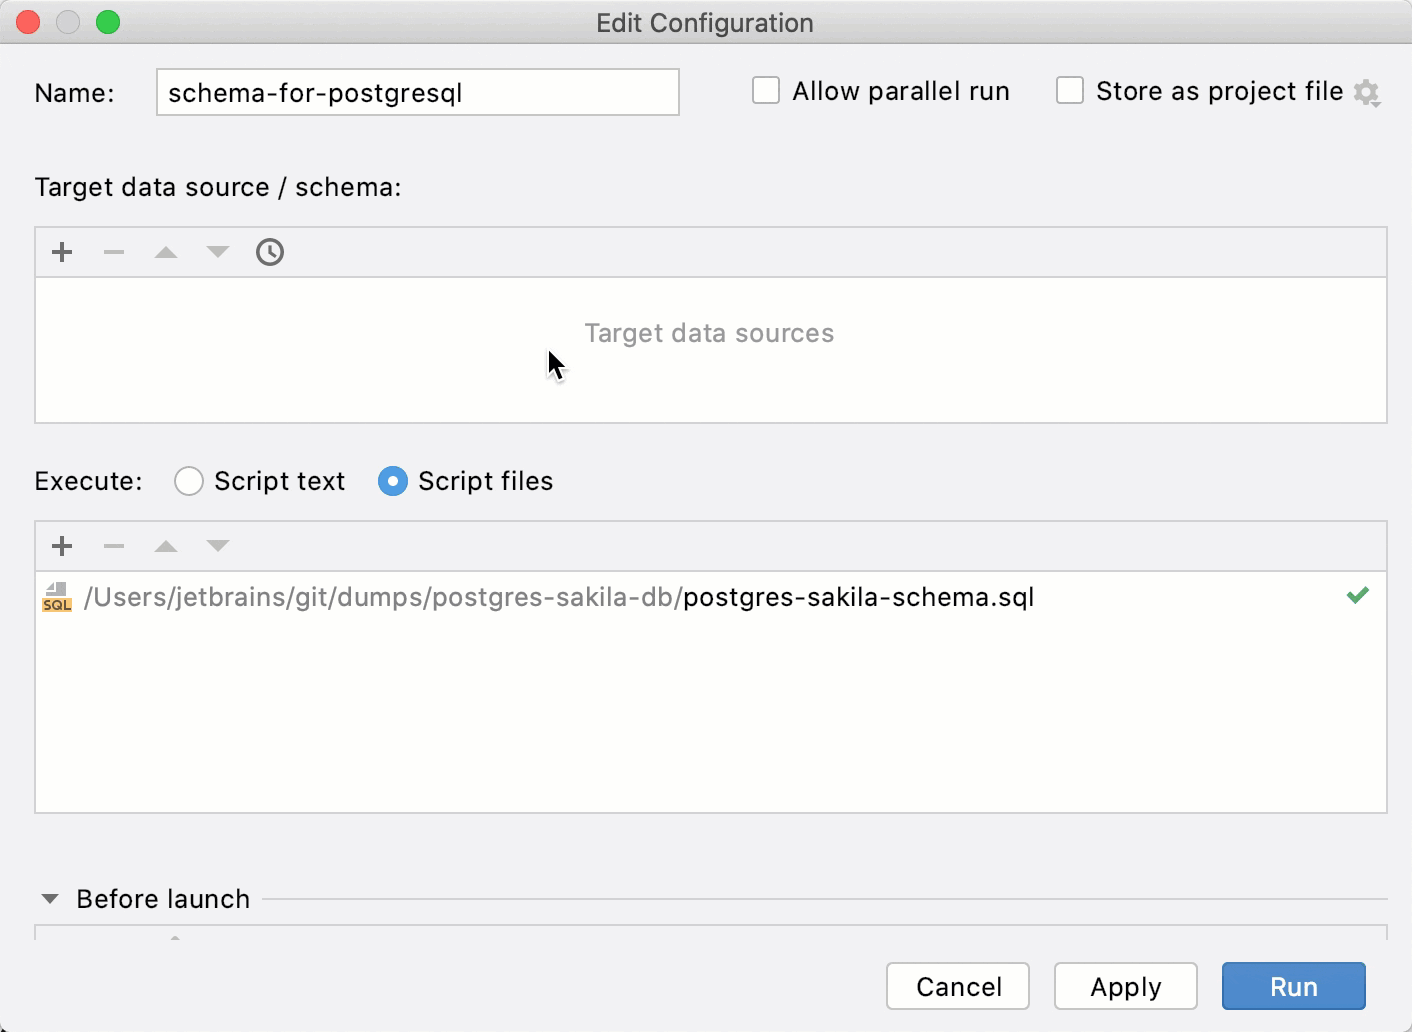Move the selected script file up
This screenshot has width=1412, height=1032.
coord(165,546)
